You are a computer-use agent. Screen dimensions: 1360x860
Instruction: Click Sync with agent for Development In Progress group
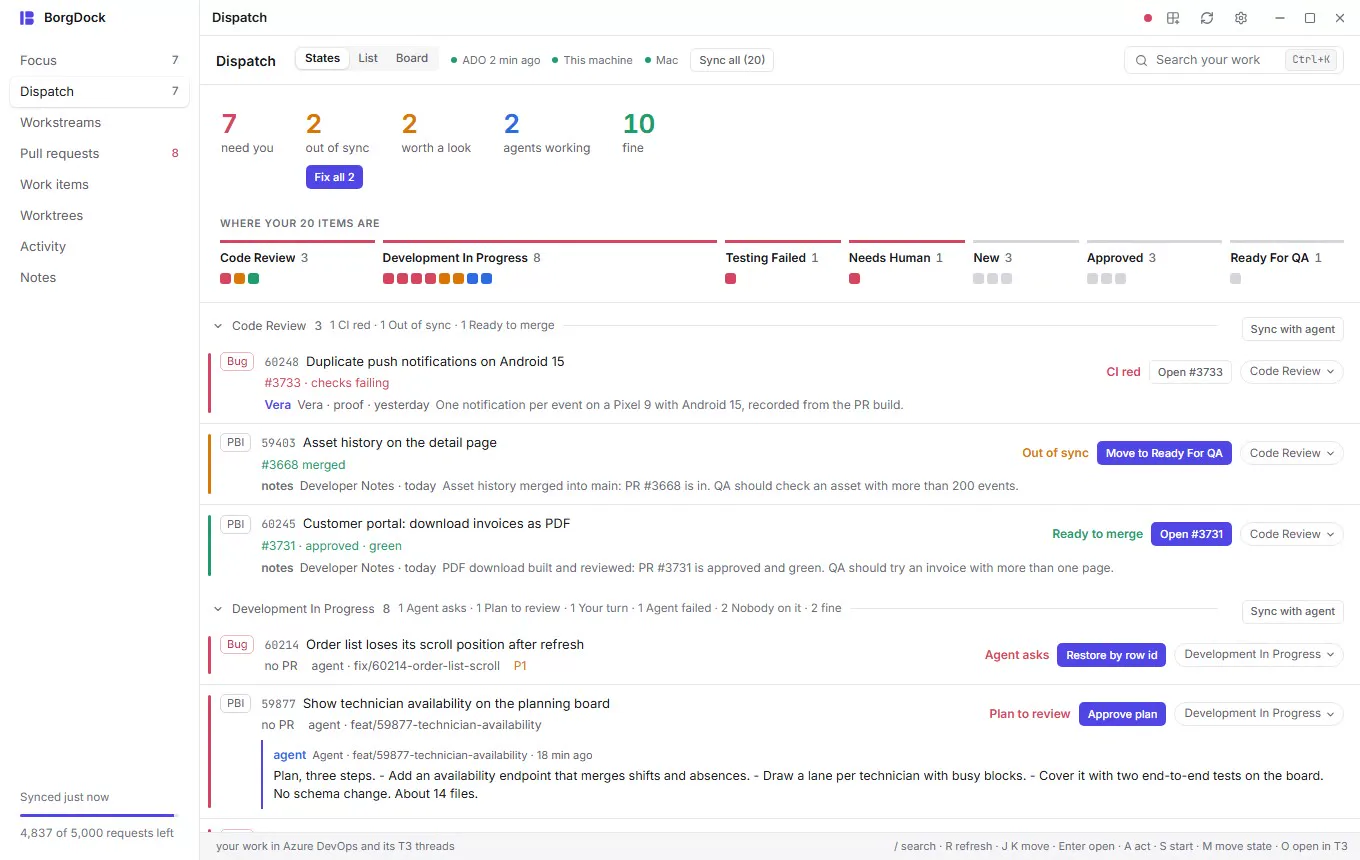tap(1292, 611)
